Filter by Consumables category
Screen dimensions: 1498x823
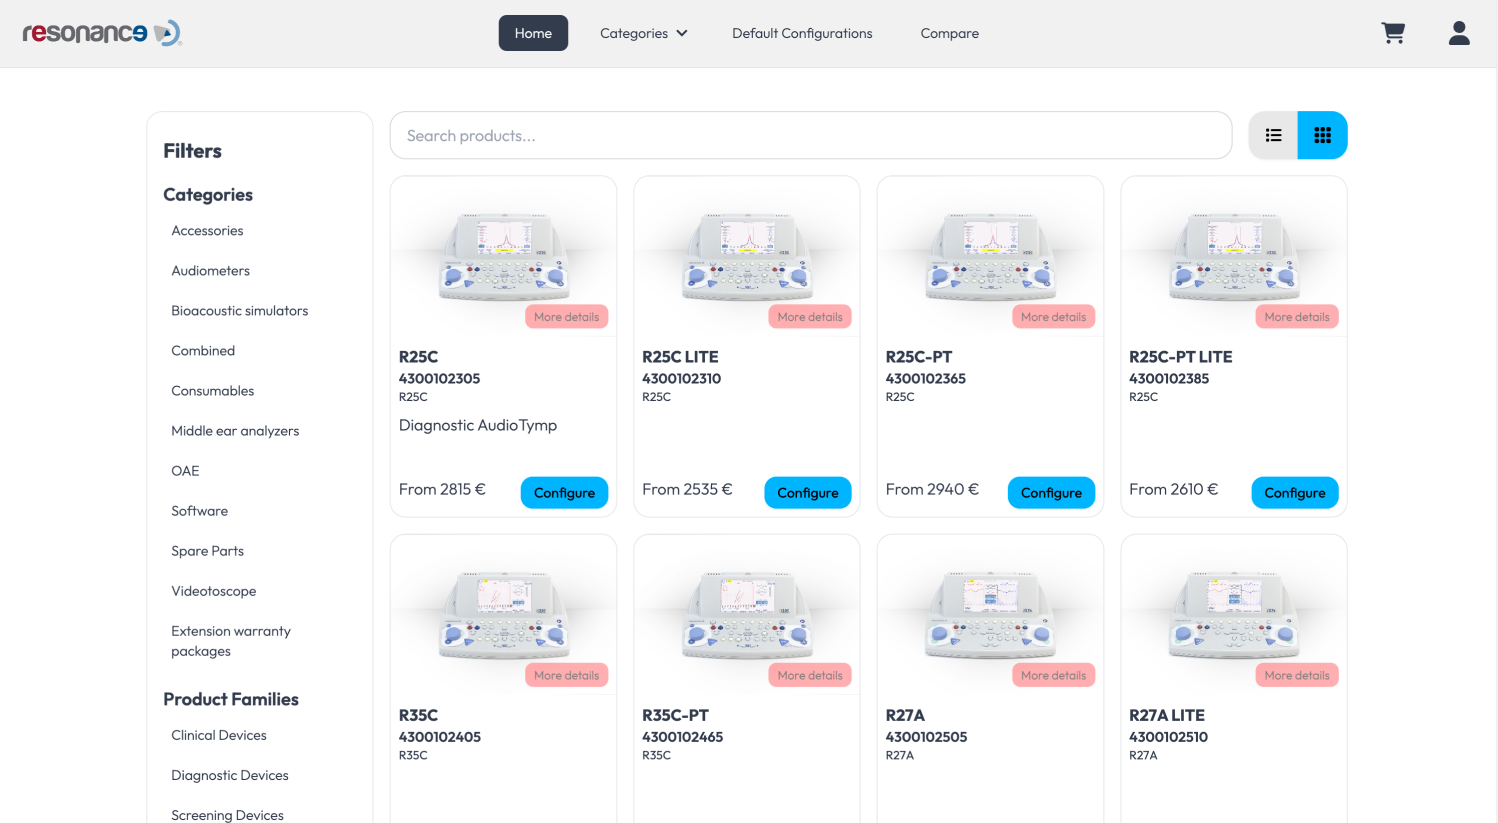212,391
